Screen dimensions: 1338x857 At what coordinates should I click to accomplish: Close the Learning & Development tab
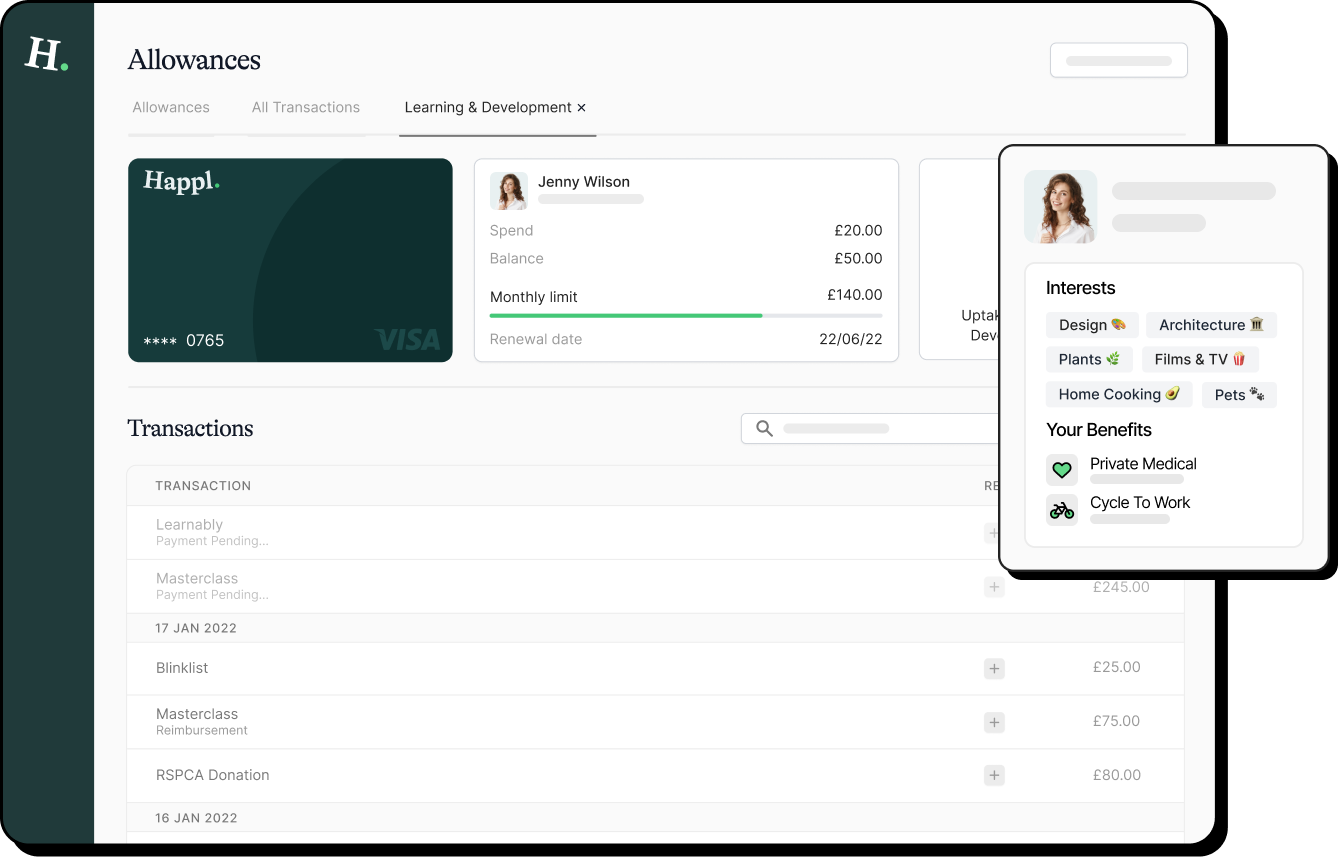click(x=581, y=106)
